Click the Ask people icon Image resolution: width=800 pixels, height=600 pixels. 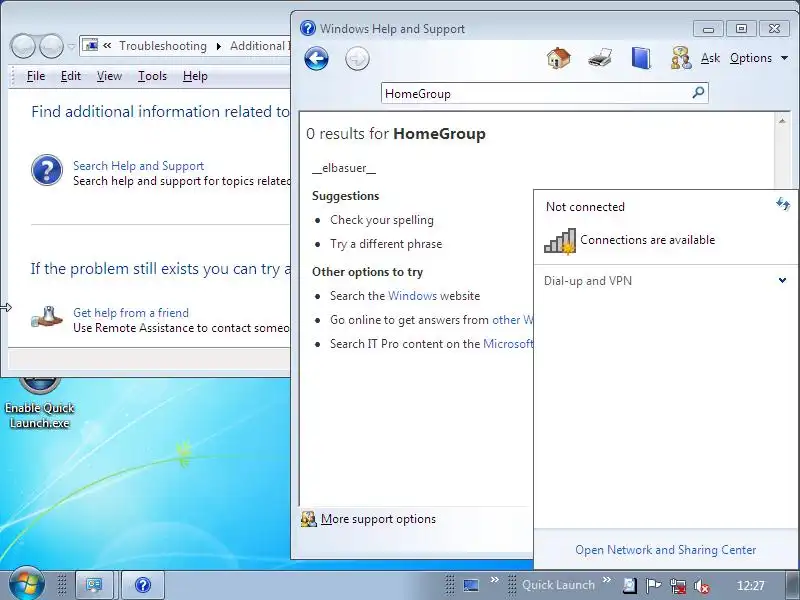(681, 58)
